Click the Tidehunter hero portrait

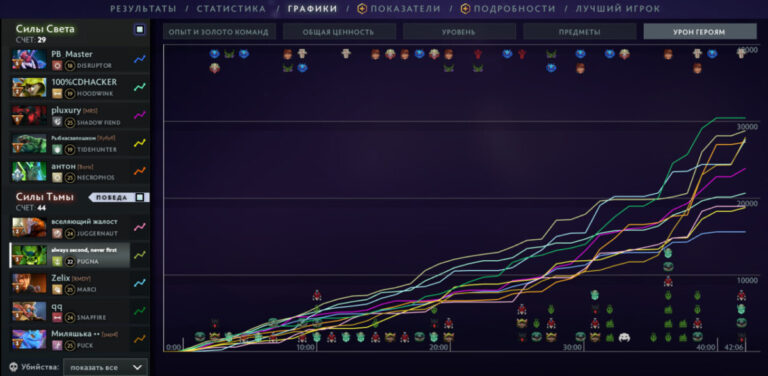pos(29,143)
